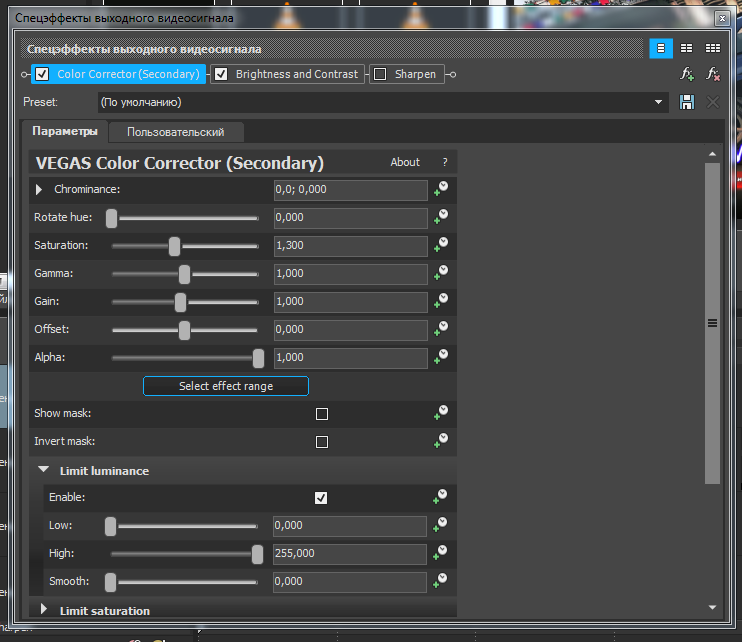The height and width of the screenshot is (642, 742).
Task: Disable the Brightness and Contrast effect checkbox
Action: pos(221,74)
